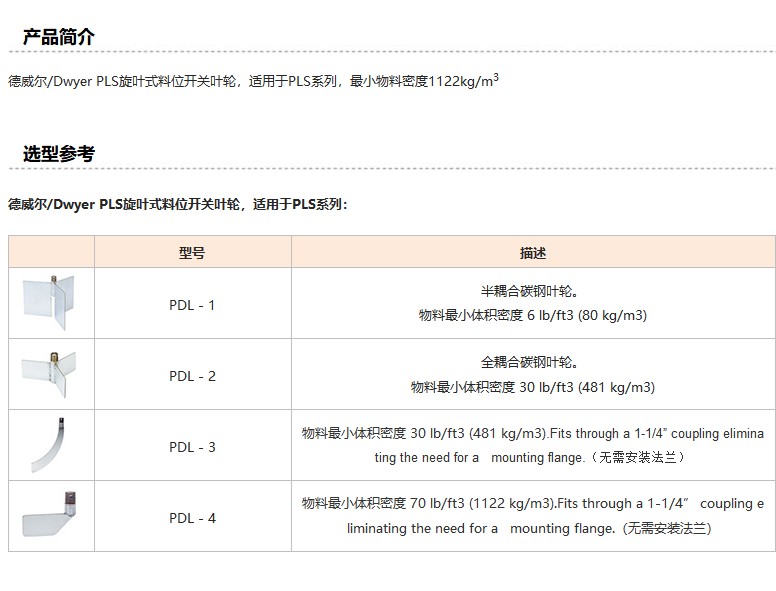Click the 选型参考 section heading
Screen dimensions: 776x591
pyautogui.click(x=58, y=154)
